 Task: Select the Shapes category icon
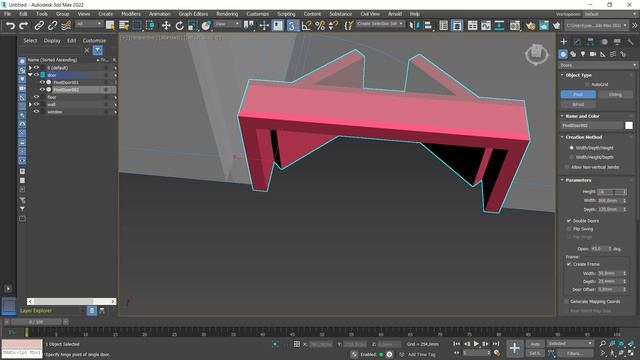coord(573,54)
